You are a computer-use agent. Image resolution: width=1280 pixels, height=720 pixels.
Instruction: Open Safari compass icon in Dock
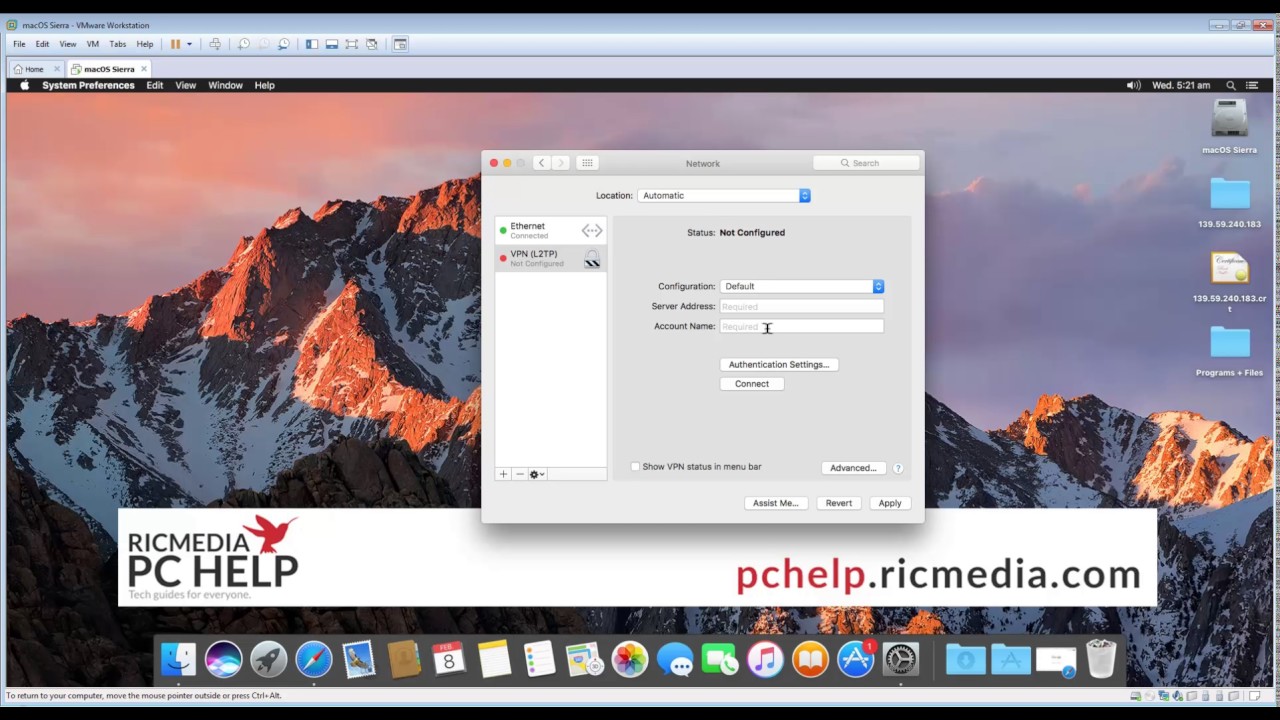313,660
